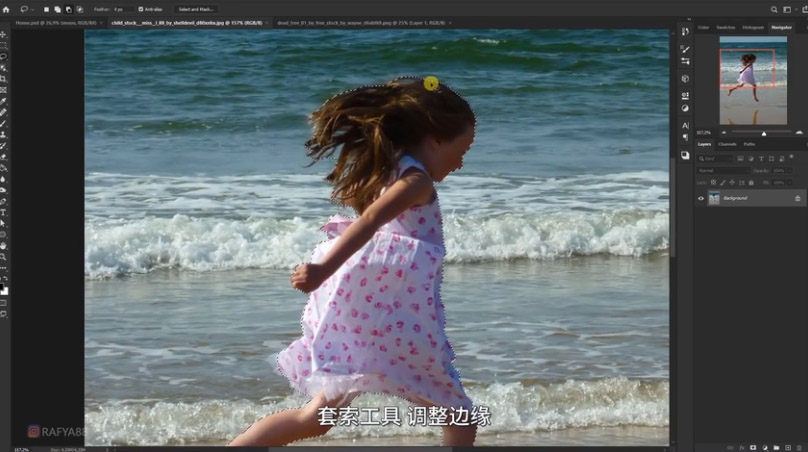The width and height of the screenshot is (808, 452).
Task: Select the Type tool
Action: coord(4,212)
